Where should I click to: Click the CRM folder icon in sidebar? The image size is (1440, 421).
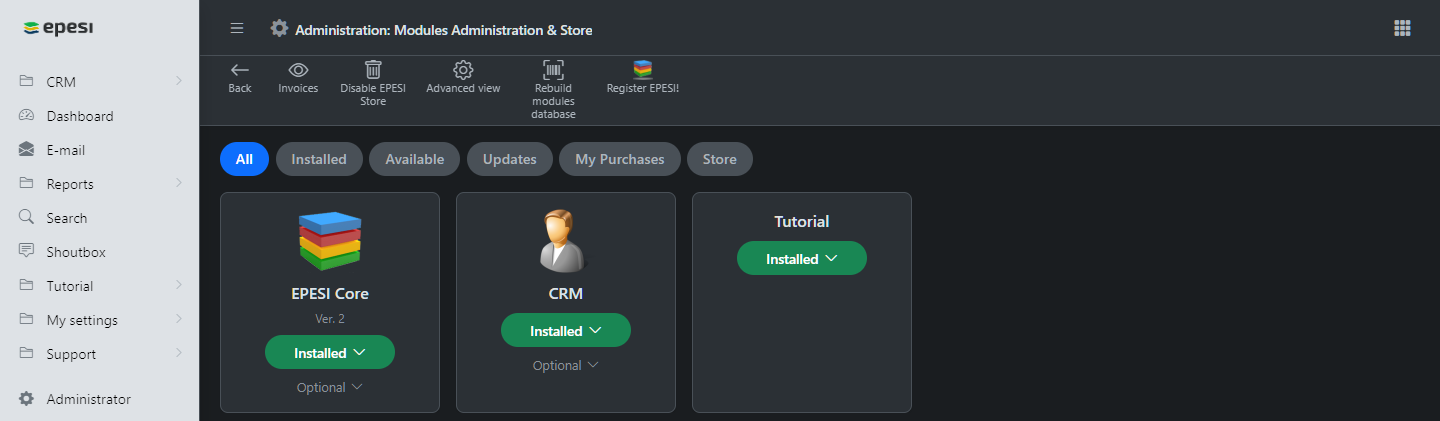point(27,81)
